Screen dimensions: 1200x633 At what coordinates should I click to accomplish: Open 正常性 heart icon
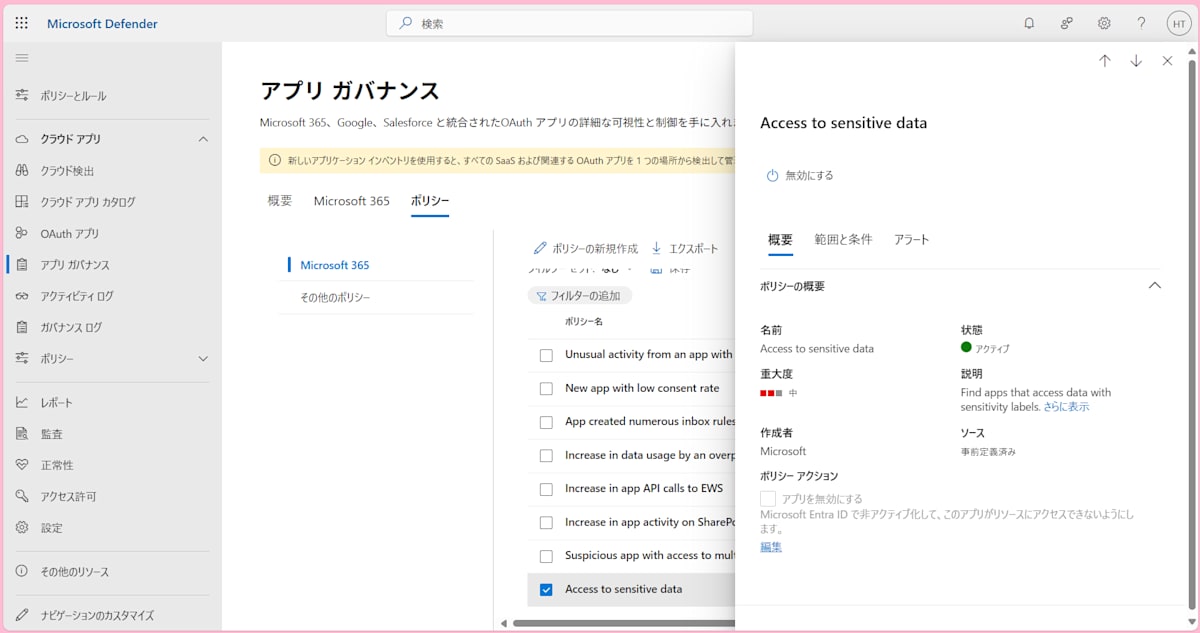click(x=22, y=465)
